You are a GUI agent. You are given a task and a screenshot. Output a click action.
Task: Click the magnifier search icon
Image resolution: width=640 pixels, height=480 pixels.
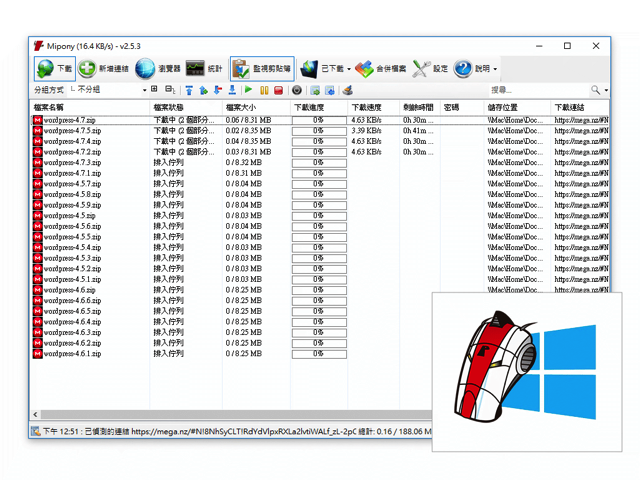[596, 90]
